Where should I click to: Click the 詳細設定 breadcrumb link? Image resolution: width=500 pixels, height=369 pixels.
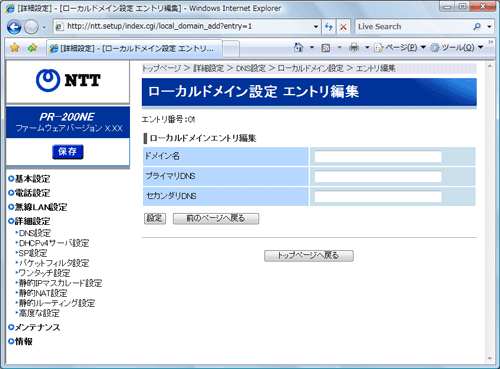pos(208,68)
